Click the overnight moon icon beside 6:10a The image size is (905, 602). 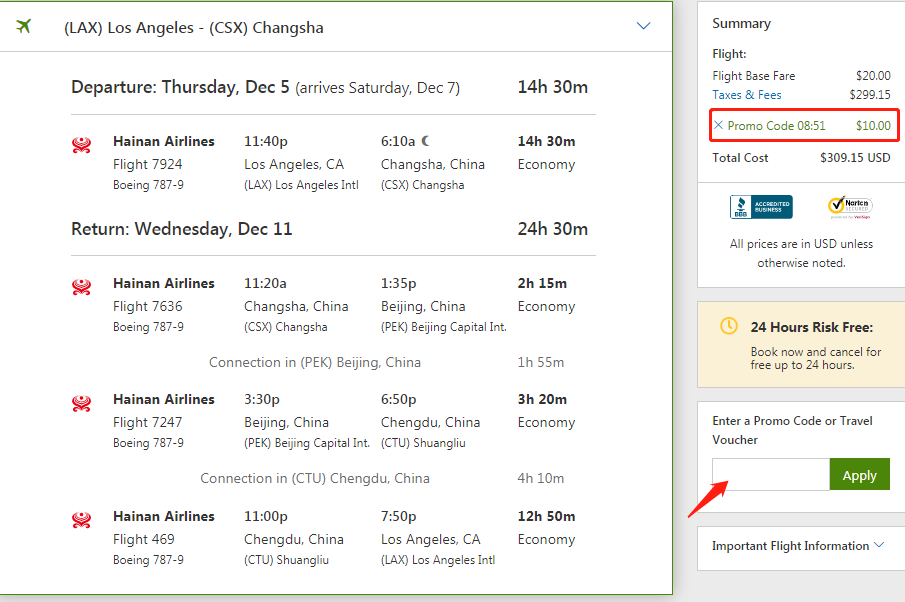click(425, 141)
